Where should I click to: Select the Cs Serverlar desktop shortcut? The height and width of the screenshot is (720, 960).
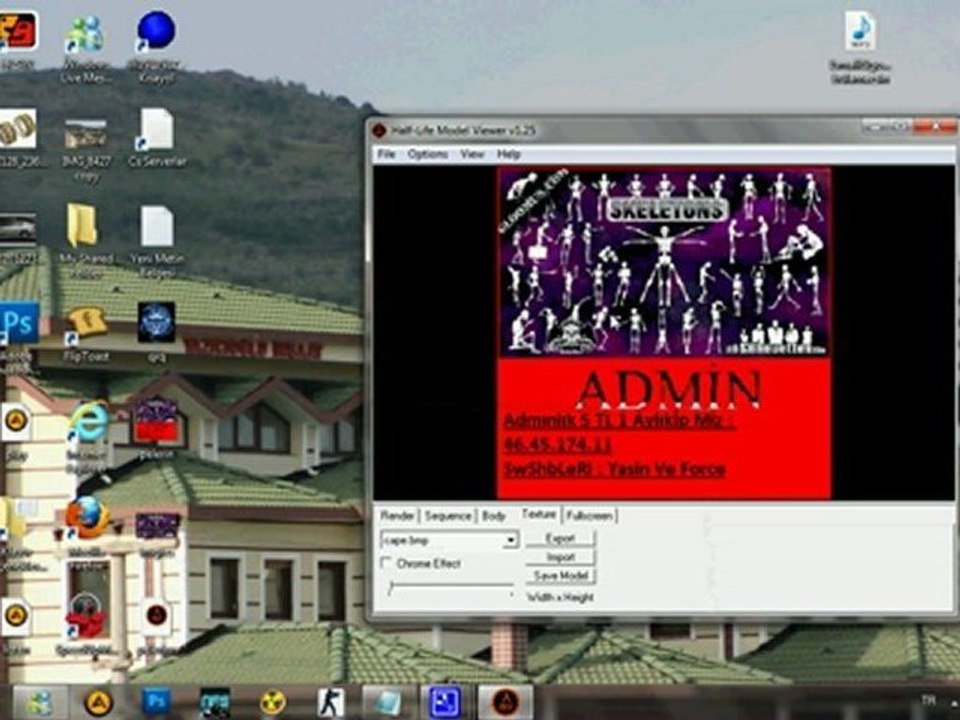(x=157, y=138)
